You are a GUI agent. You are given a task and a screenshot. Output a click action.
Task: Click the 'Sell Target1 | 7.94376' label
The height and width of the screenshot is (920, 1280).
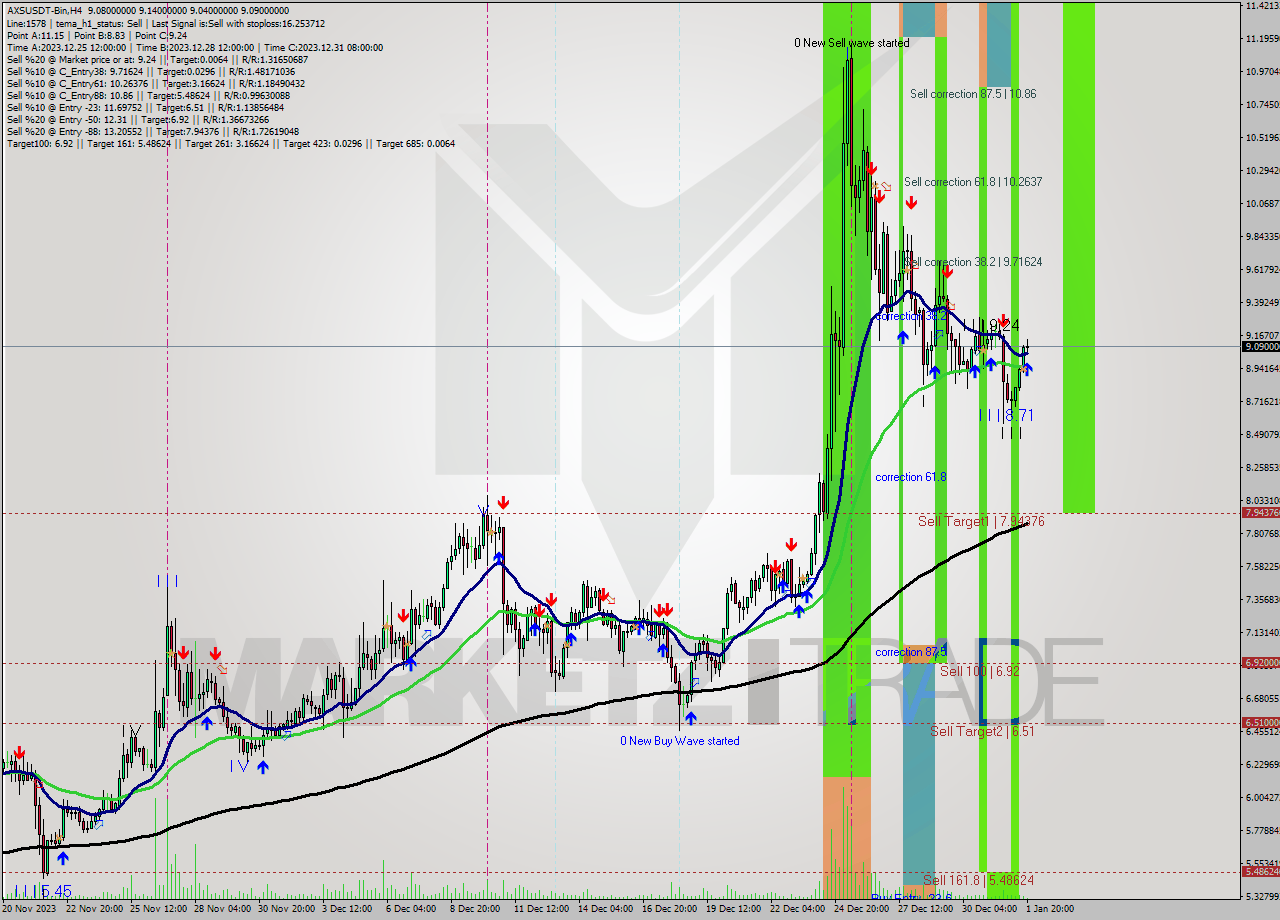tap(981, 521)
